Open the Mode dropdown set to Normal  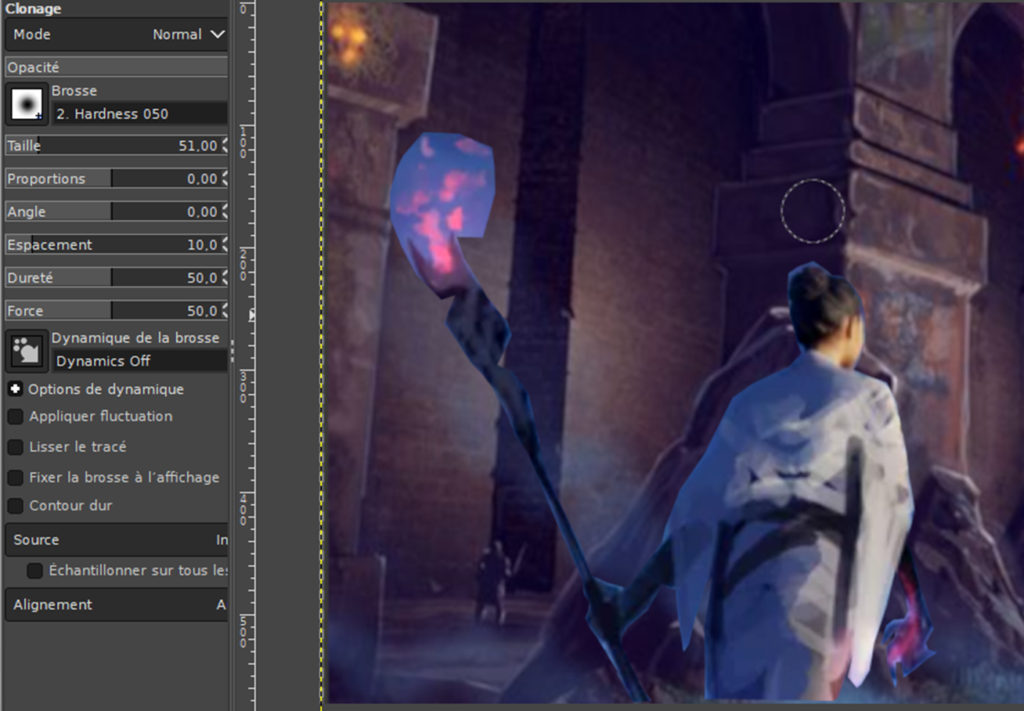(116, 34)
